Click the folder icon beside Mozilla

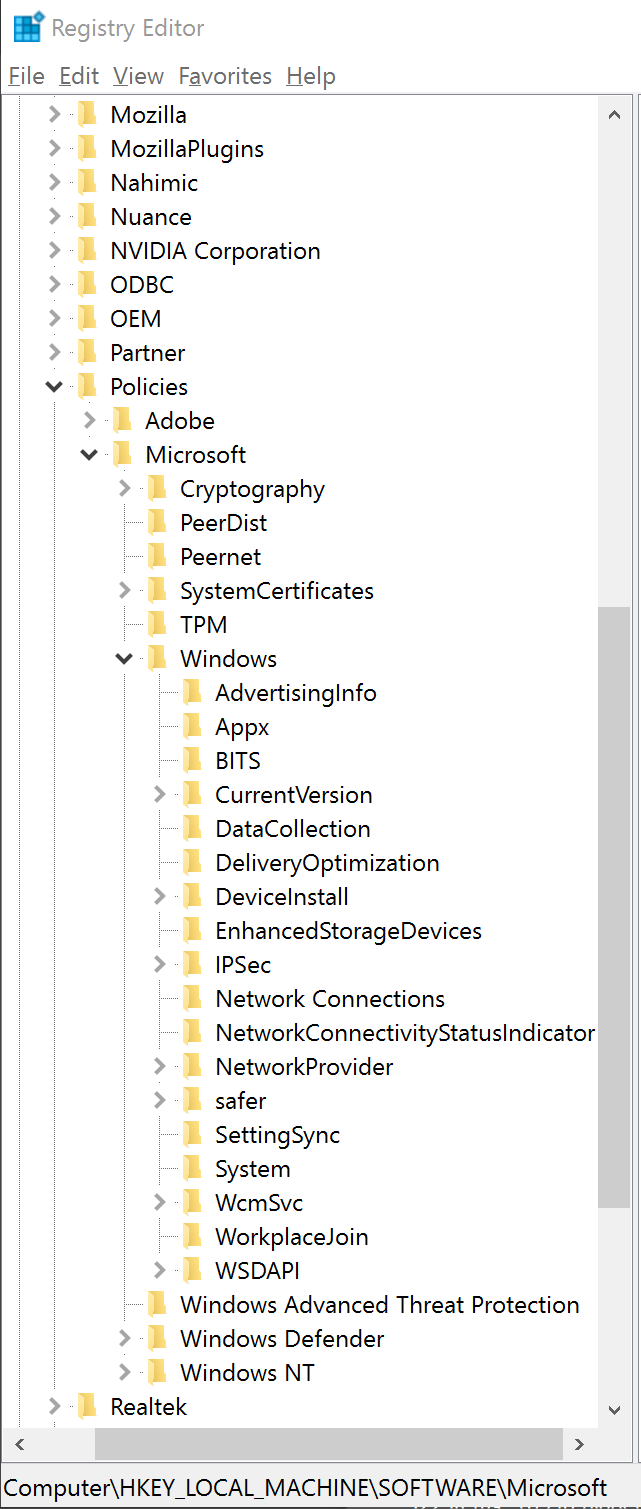coord(88,115)
